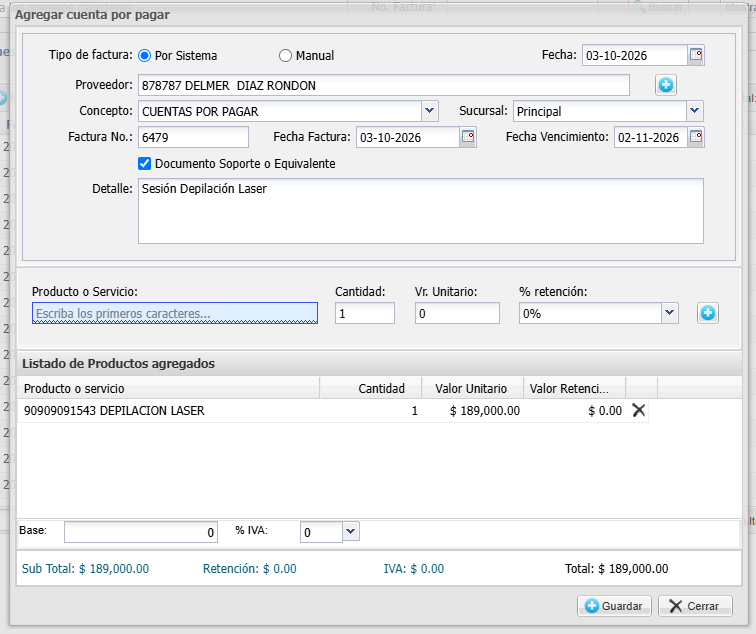Click into the Detalle text area
The width and height of the screenshot is (756, 634).
click(x=421, y=211)
